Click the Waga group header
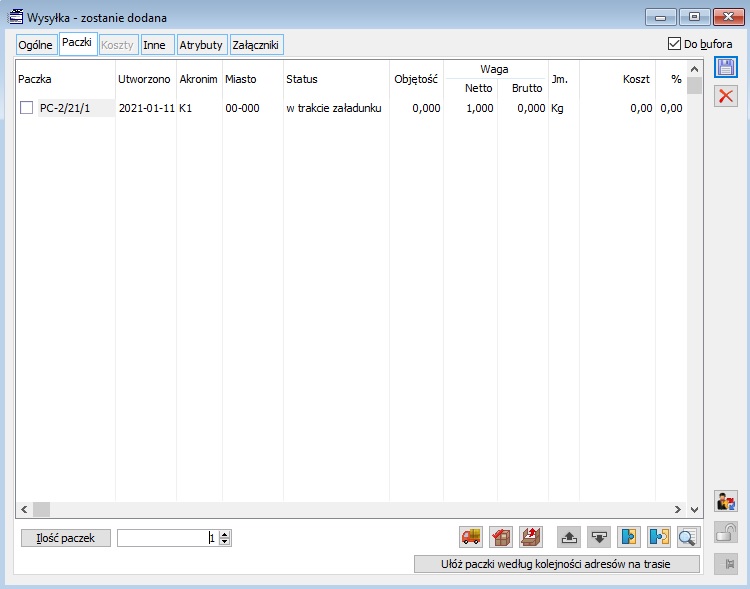 [x=494, y=69]
